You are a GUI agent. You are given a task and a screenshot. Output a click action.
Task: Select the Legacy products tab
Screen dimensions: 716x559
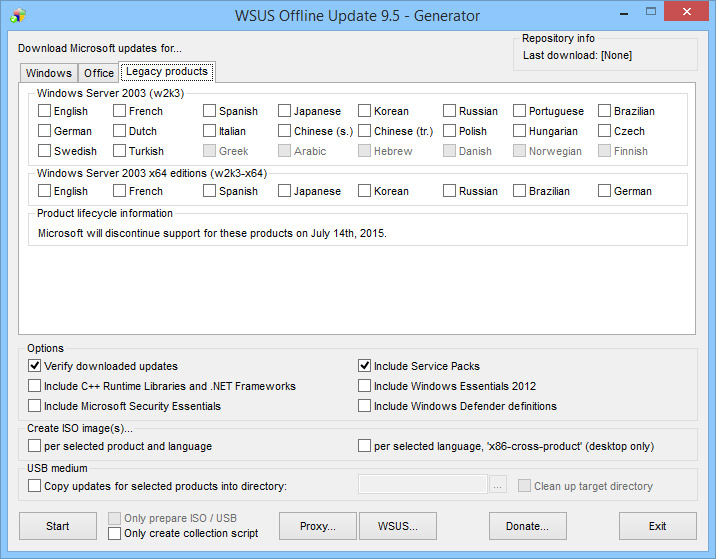(x=167, y=72)
